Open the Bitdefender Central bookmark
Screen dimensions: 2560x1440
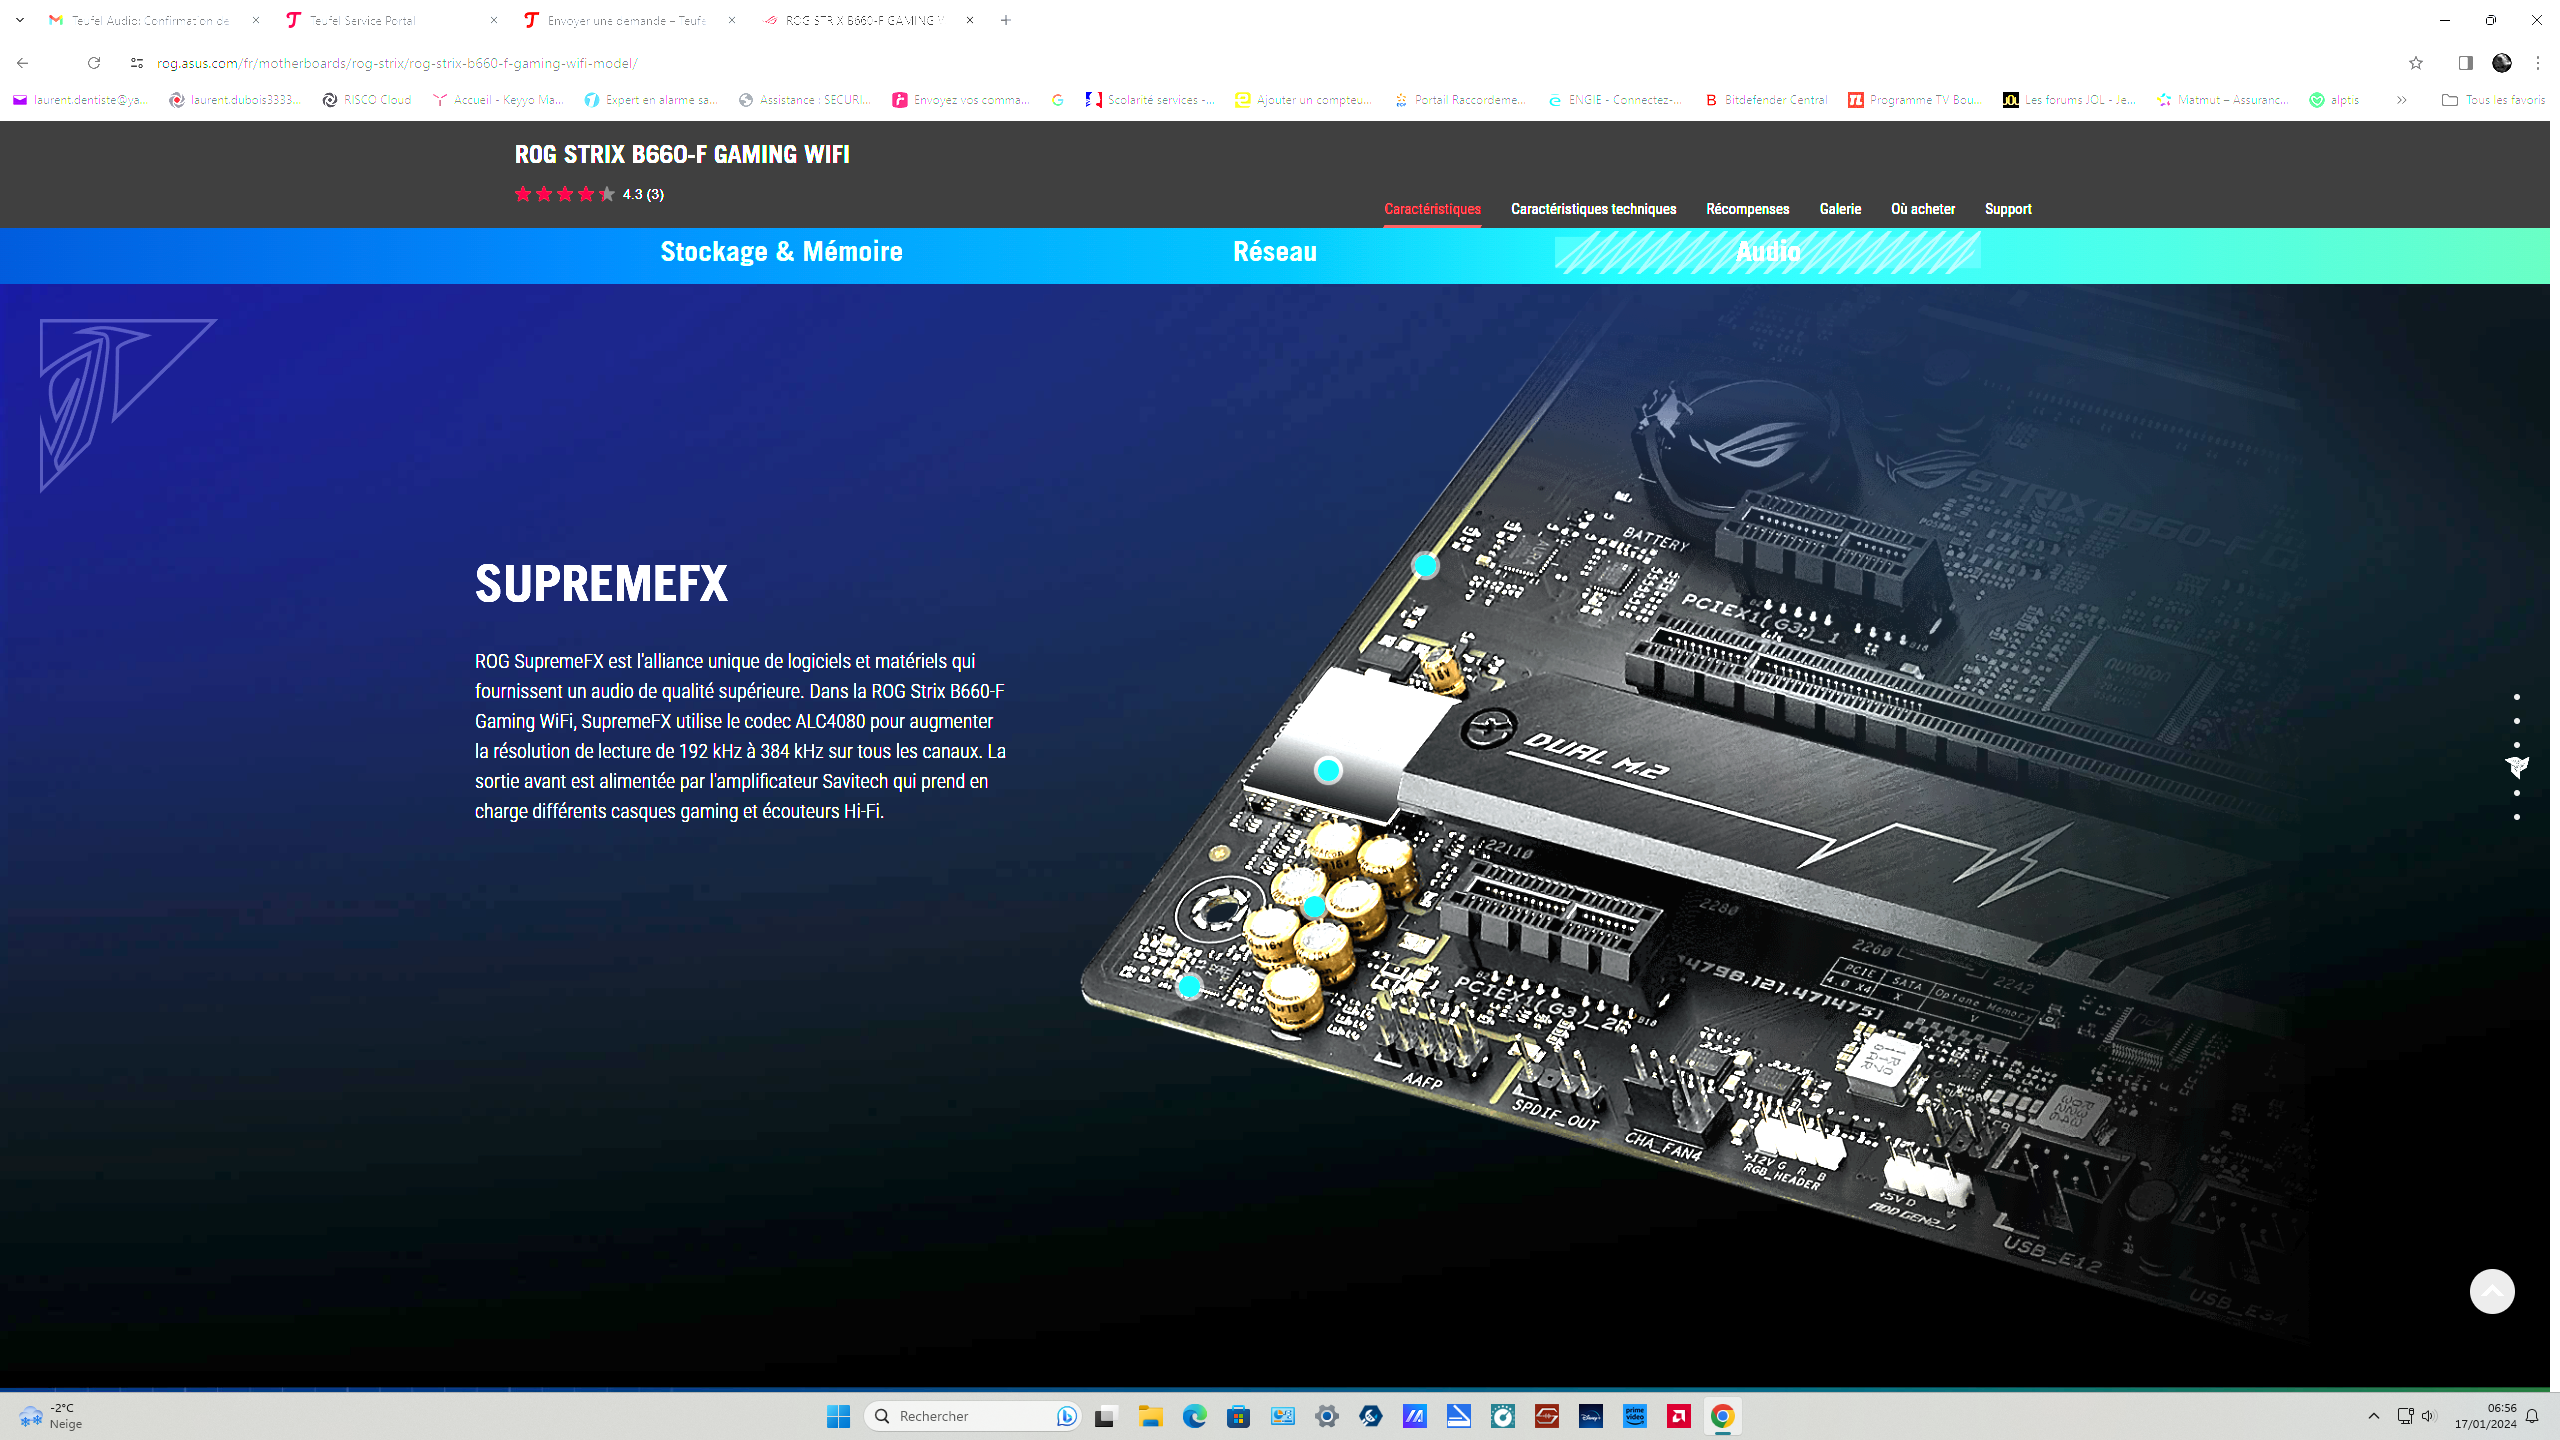tap(1766, 100)
